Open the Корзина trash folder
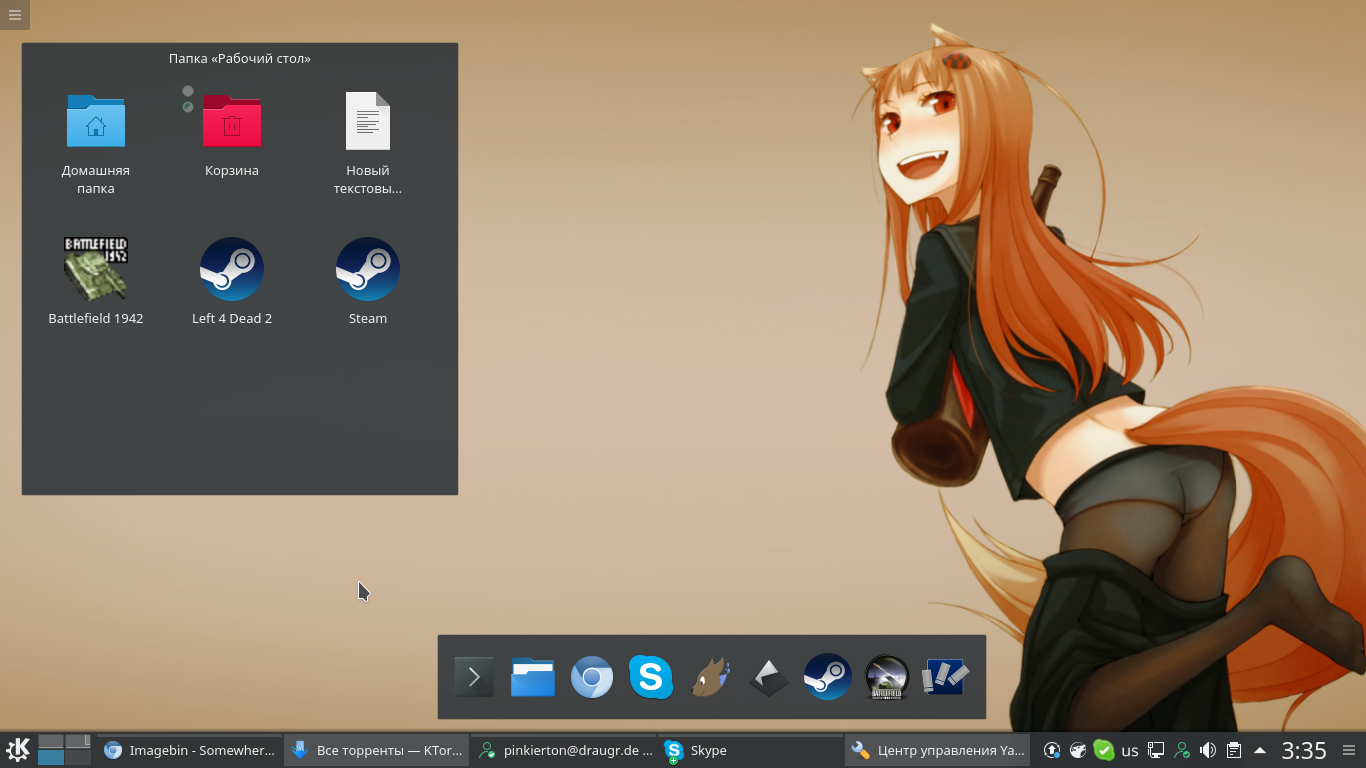This screenshot has width=1366, height=768. (x=232, y=121)
